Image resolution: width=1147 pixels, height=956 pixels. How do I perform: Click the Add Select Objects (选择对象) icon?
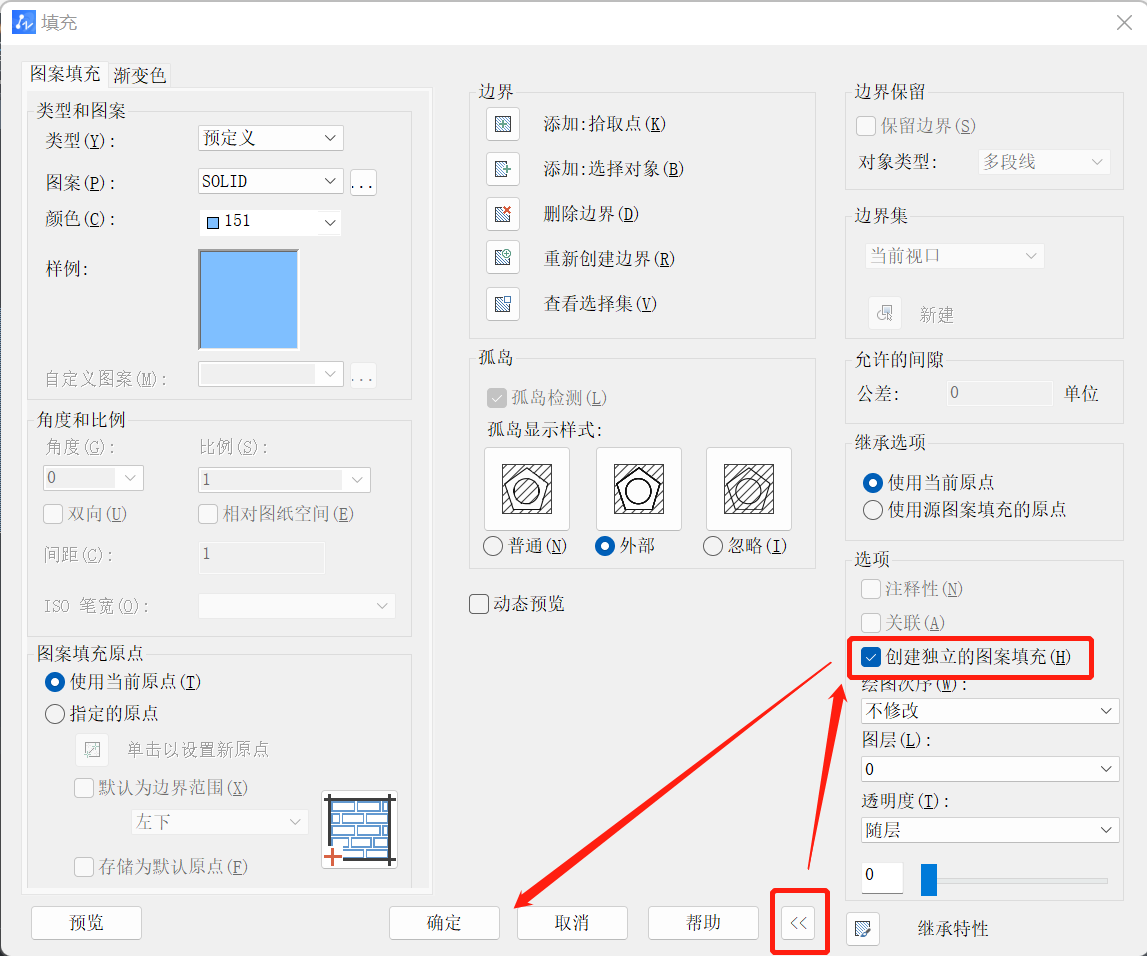[503, 169]
